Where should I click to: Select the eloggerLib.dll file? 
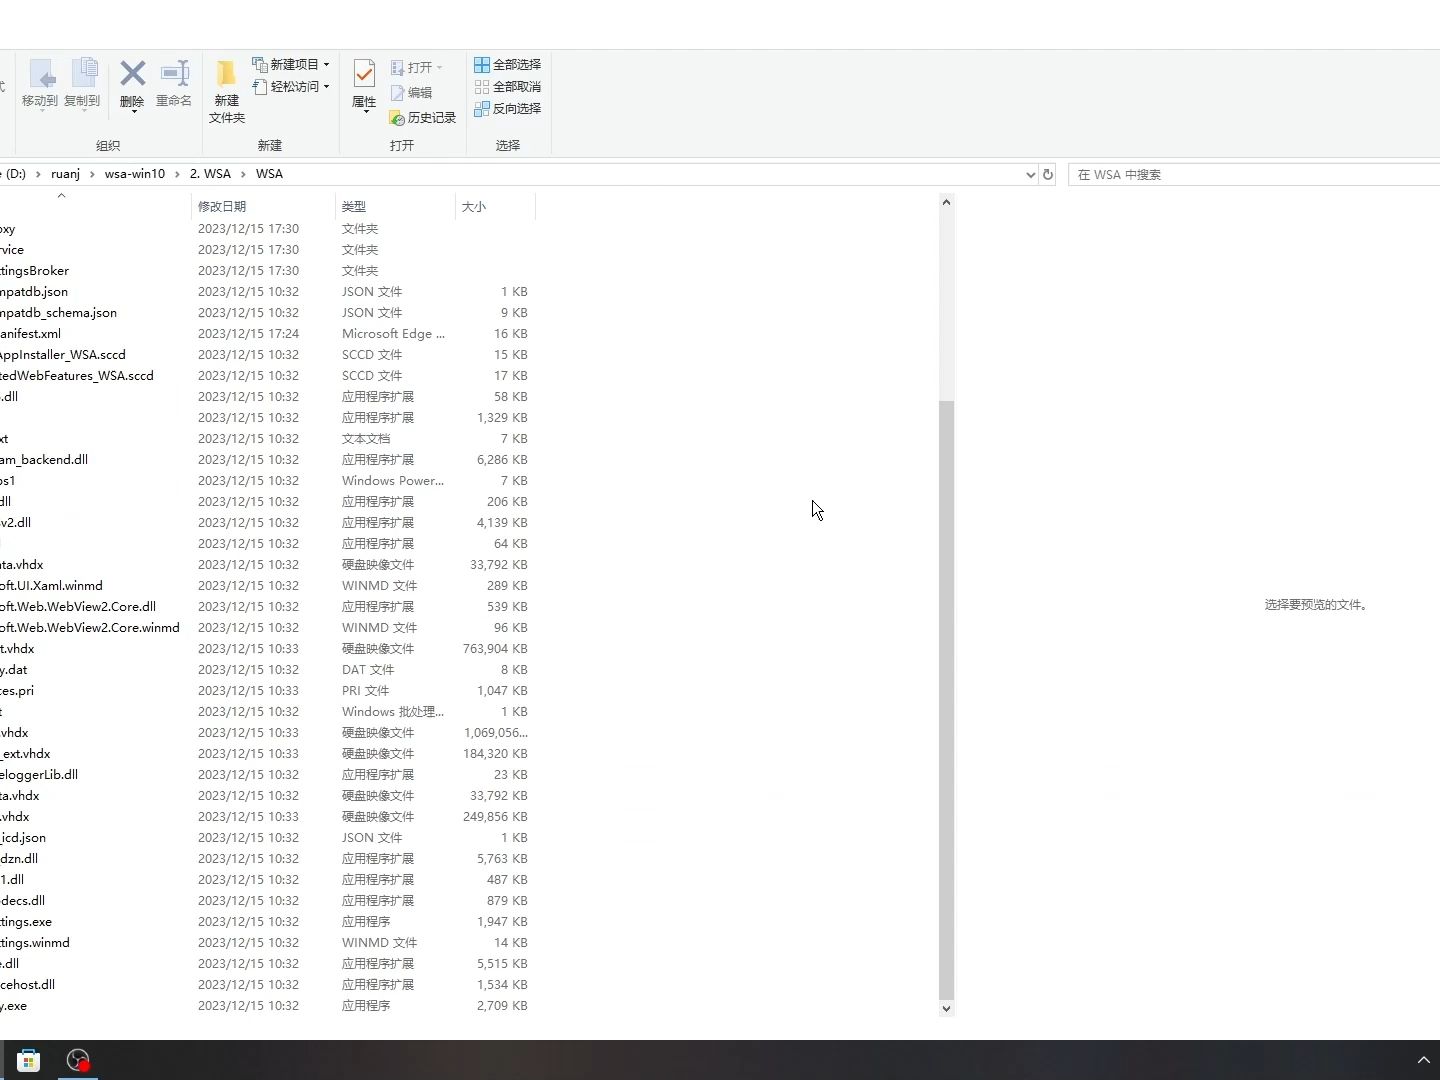coord(265,775)
